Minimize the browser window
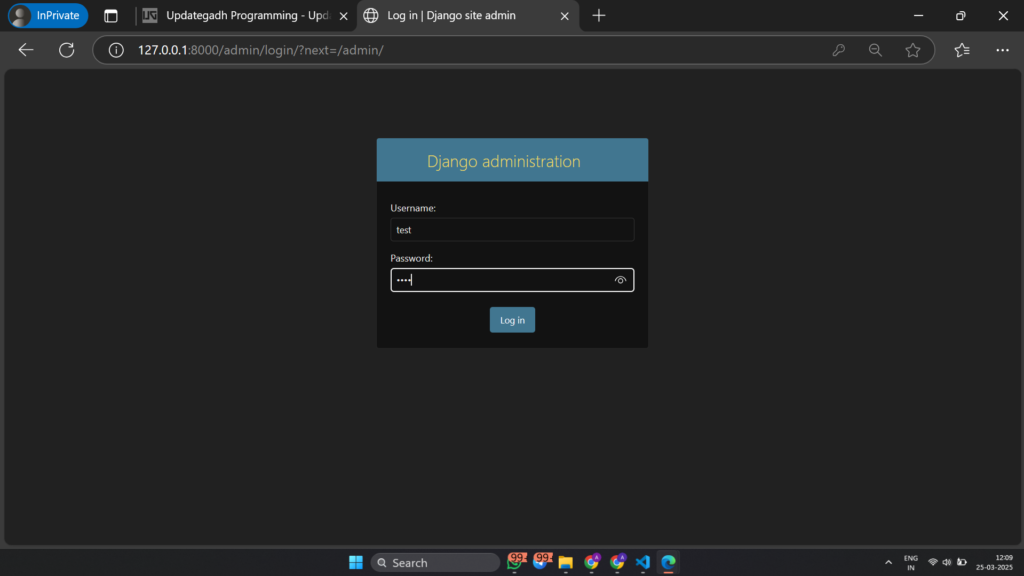The image size is (1024, 576). pyautogui.click(x=918, y=16)
